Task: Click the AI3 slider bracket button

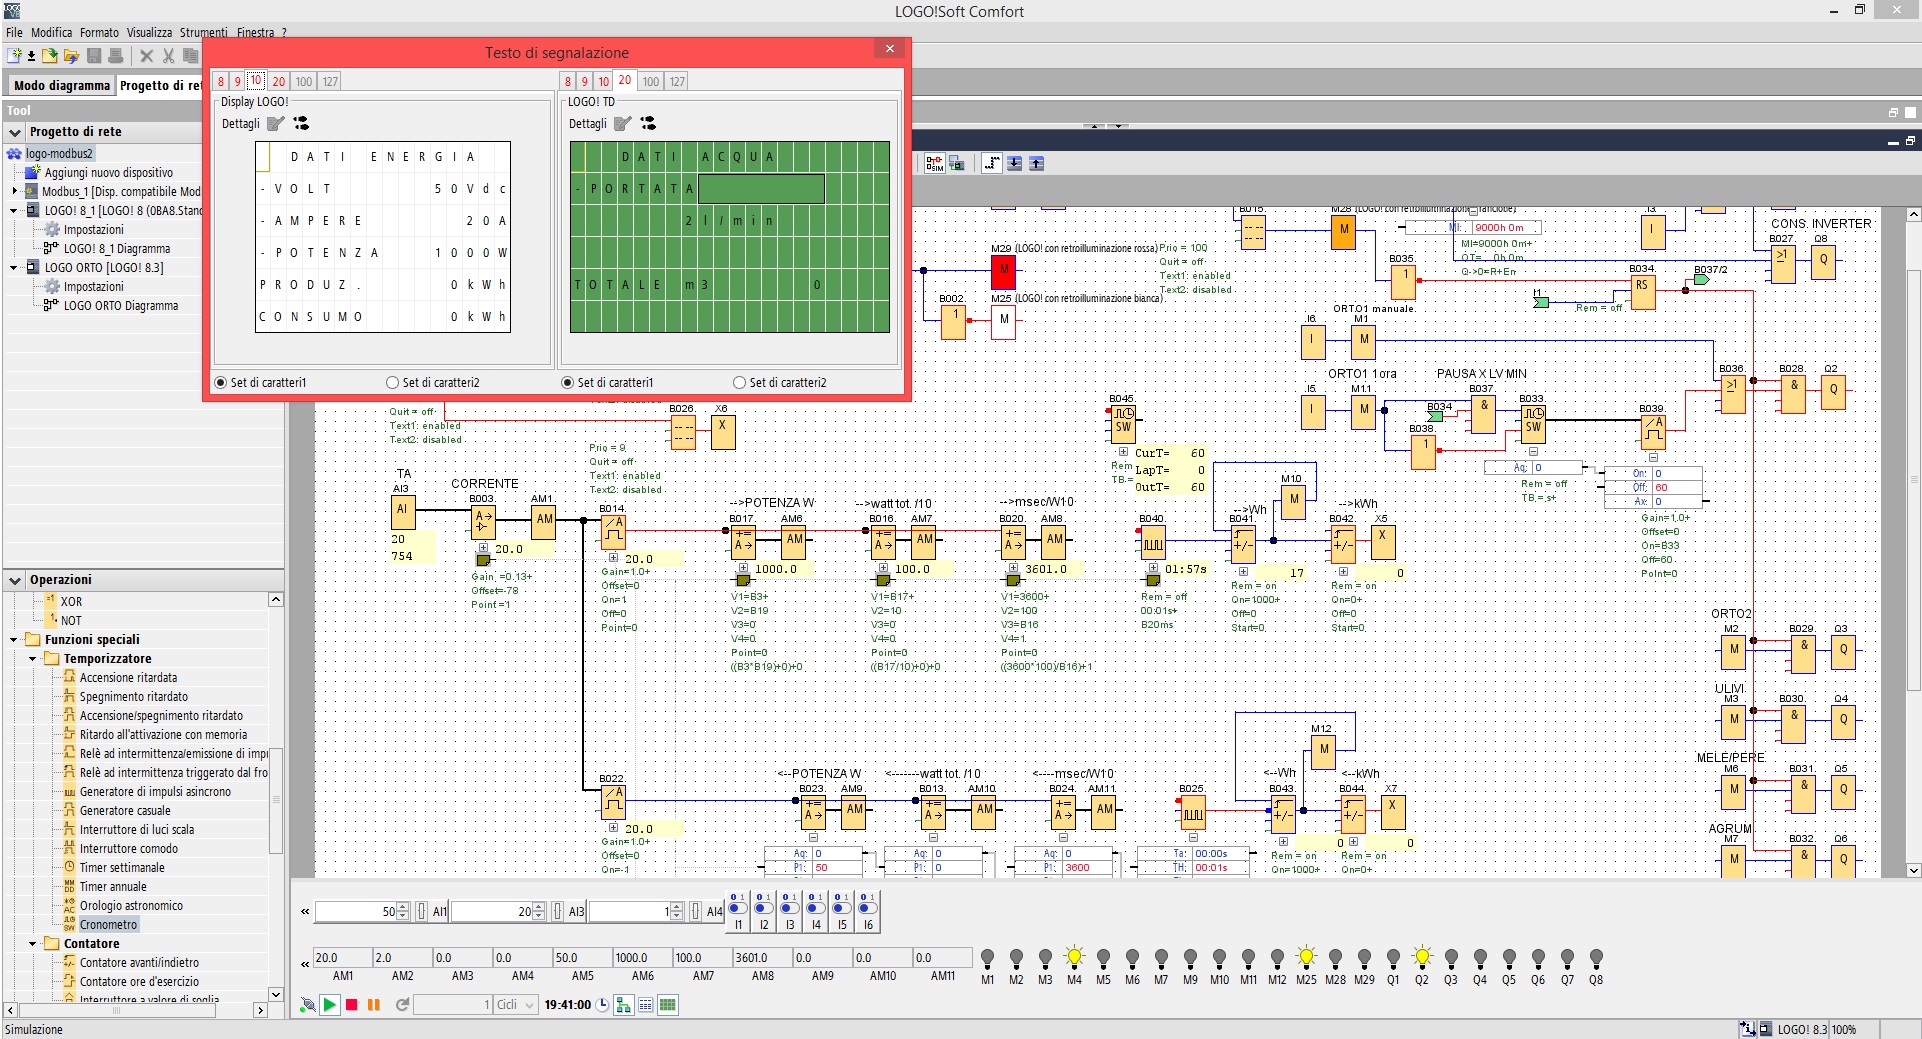Action: (557, 911)
